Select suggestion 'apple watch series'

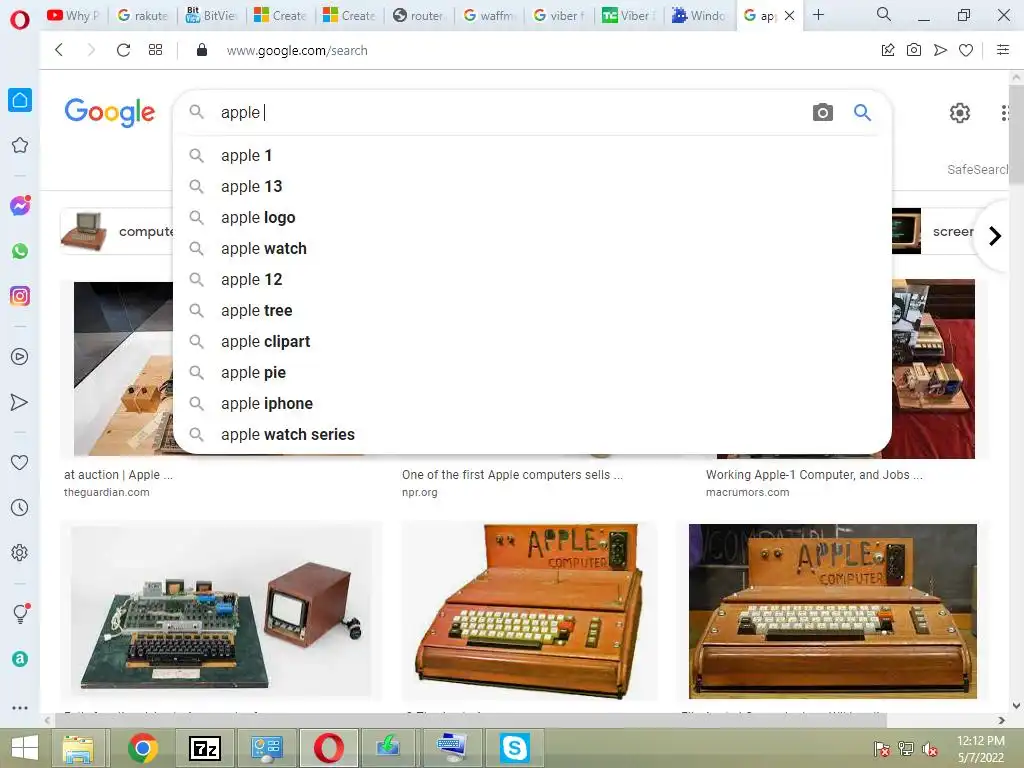point(532,434)
